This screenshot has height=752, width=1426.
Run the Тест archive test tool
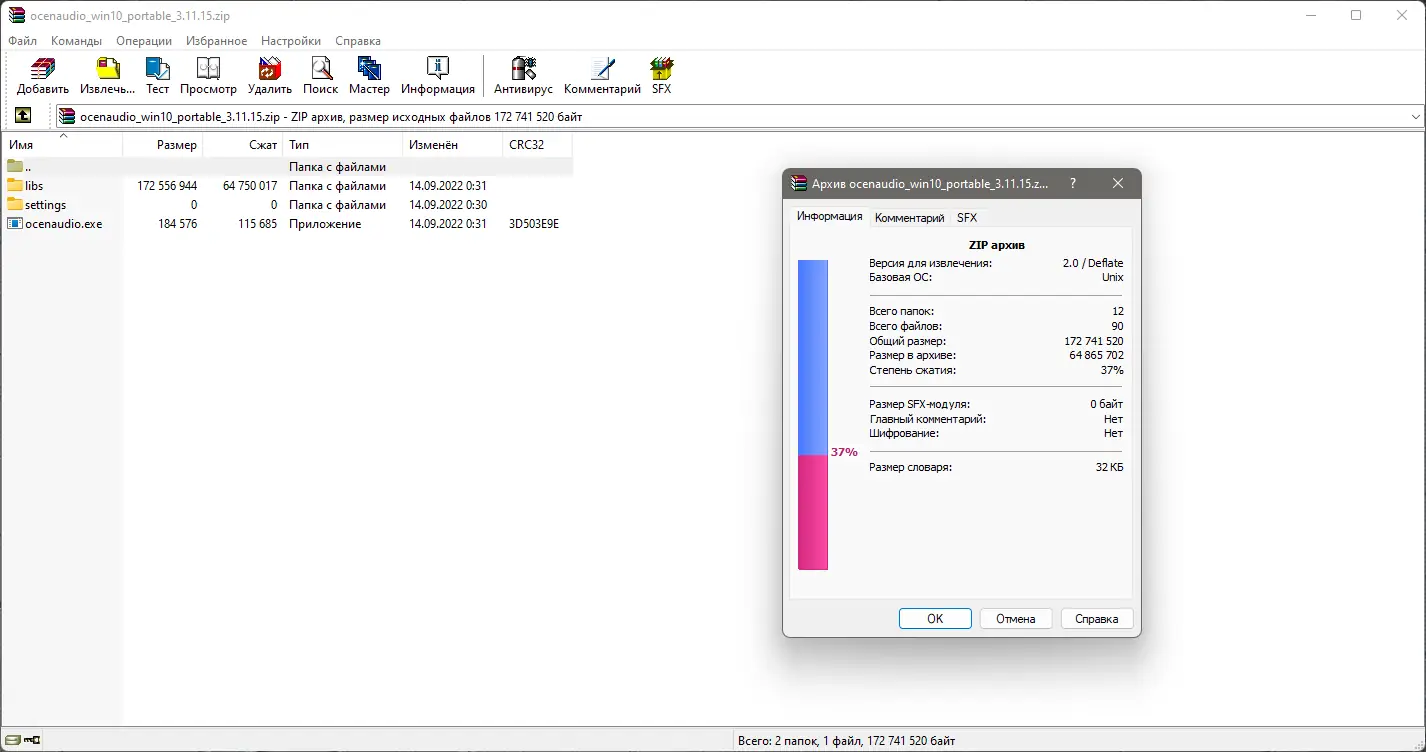click(158, 69)
